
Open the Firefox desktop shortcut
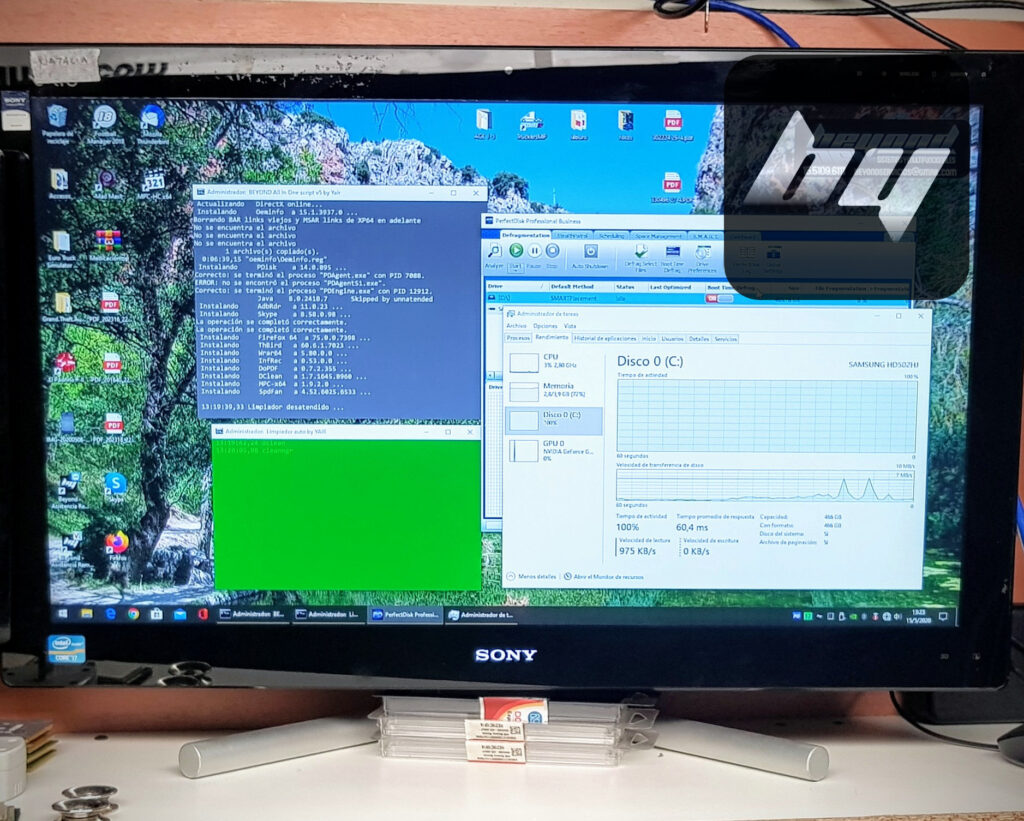117,546
